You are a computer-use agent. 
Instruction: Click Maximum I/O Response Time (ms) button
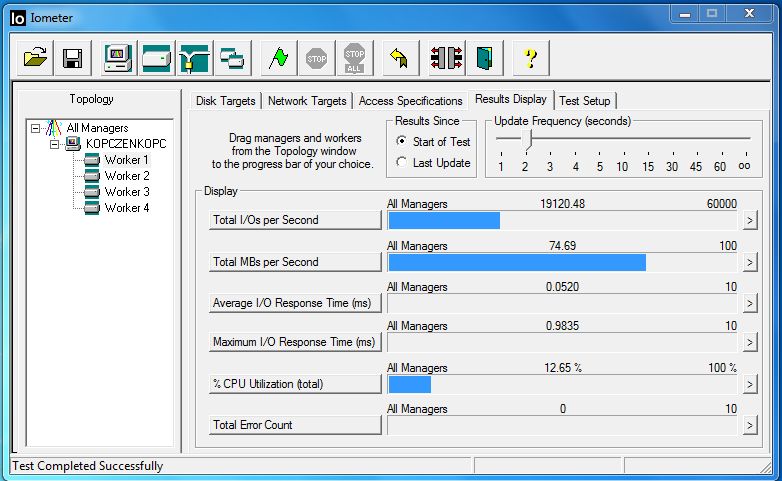[295, 342]
